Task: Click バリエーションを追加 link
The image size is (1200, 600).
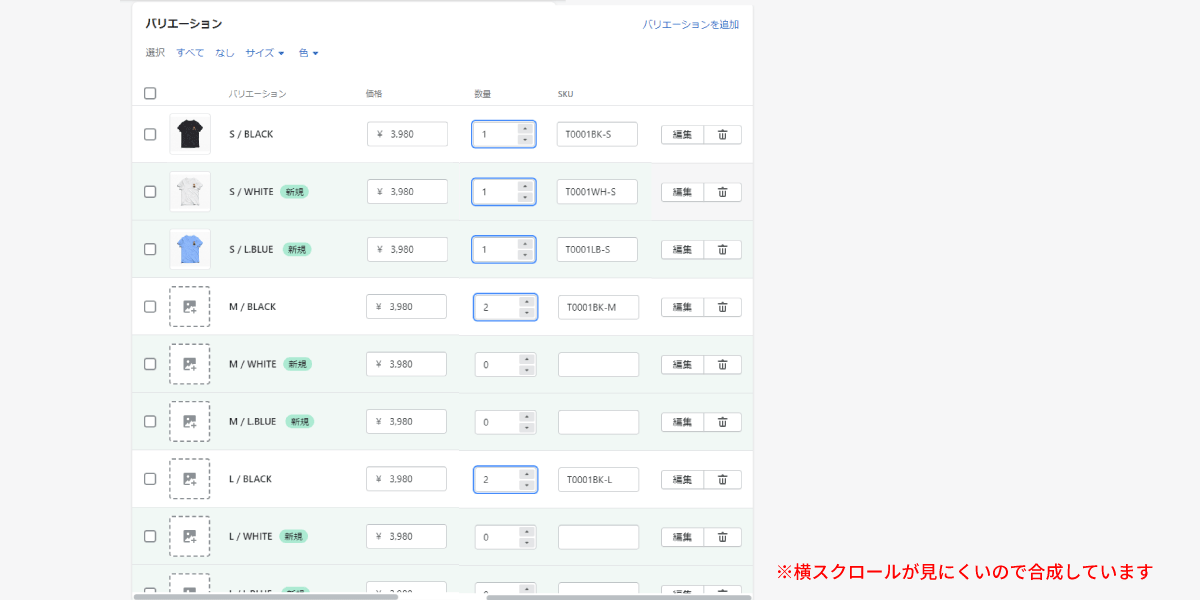Action: (691, 24)
